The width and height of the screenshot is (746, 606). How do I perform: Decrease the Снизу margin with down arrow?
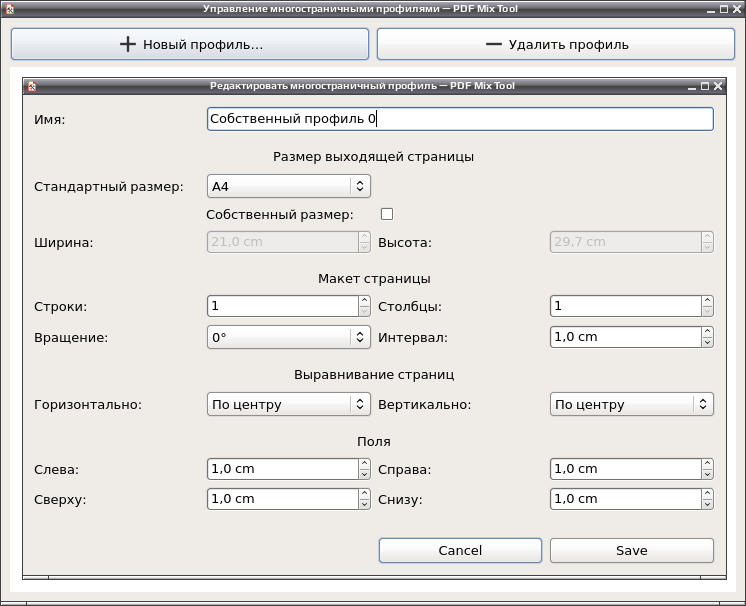pos(707,504)
